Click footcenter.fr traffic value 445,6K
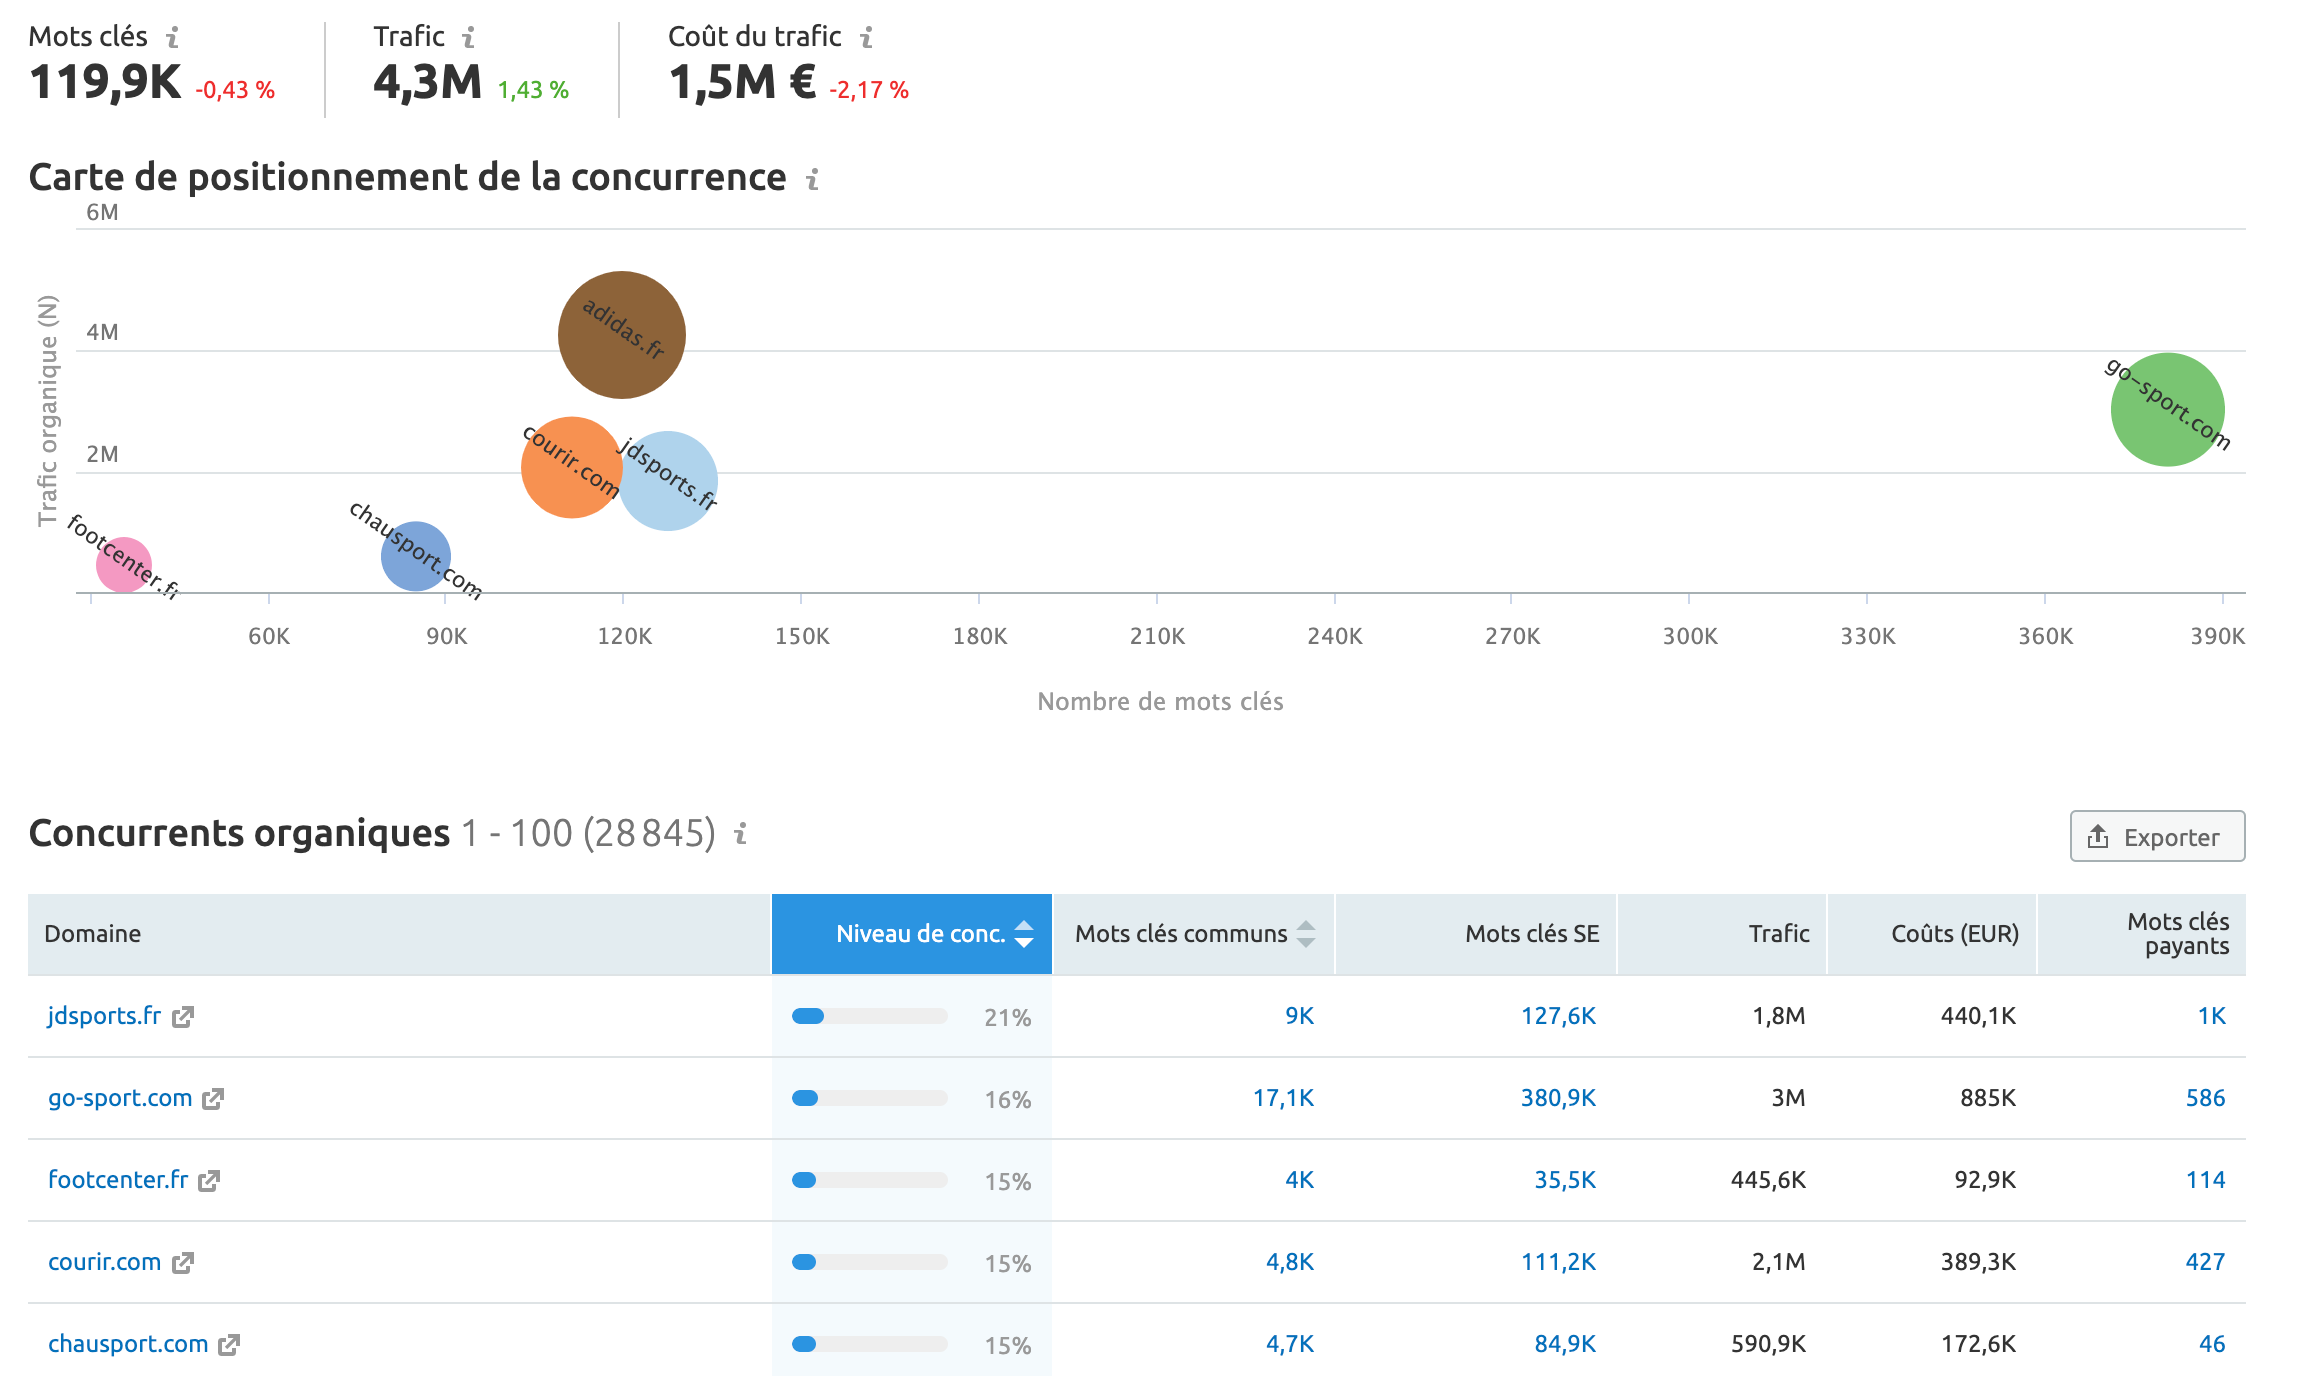This screenshot has width=2314, height=1376. (1768, 1180)
